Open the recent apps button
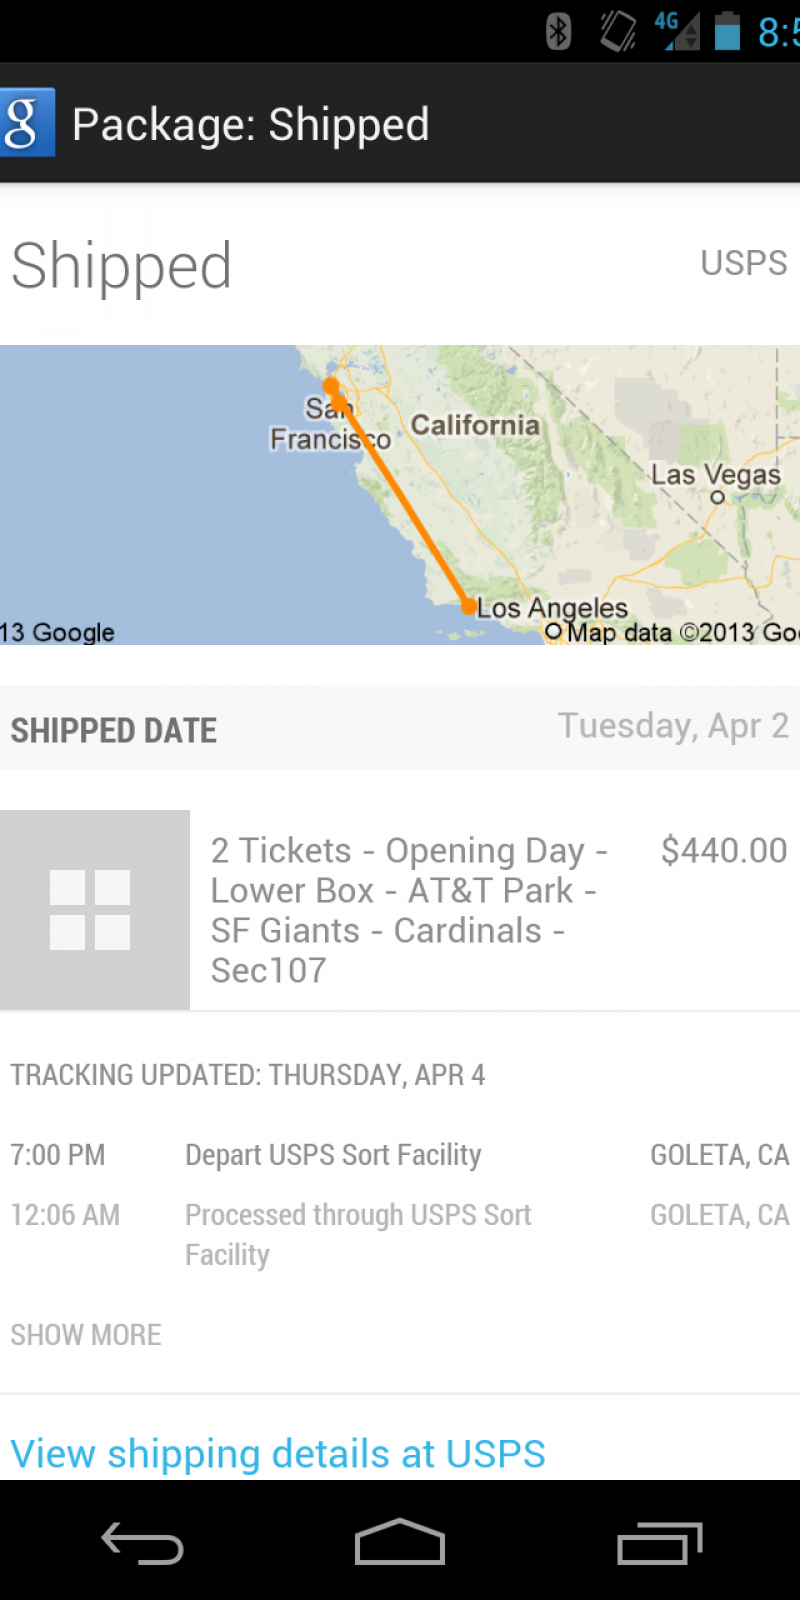The image size is (800, 1600). [x=659, y=1543]
